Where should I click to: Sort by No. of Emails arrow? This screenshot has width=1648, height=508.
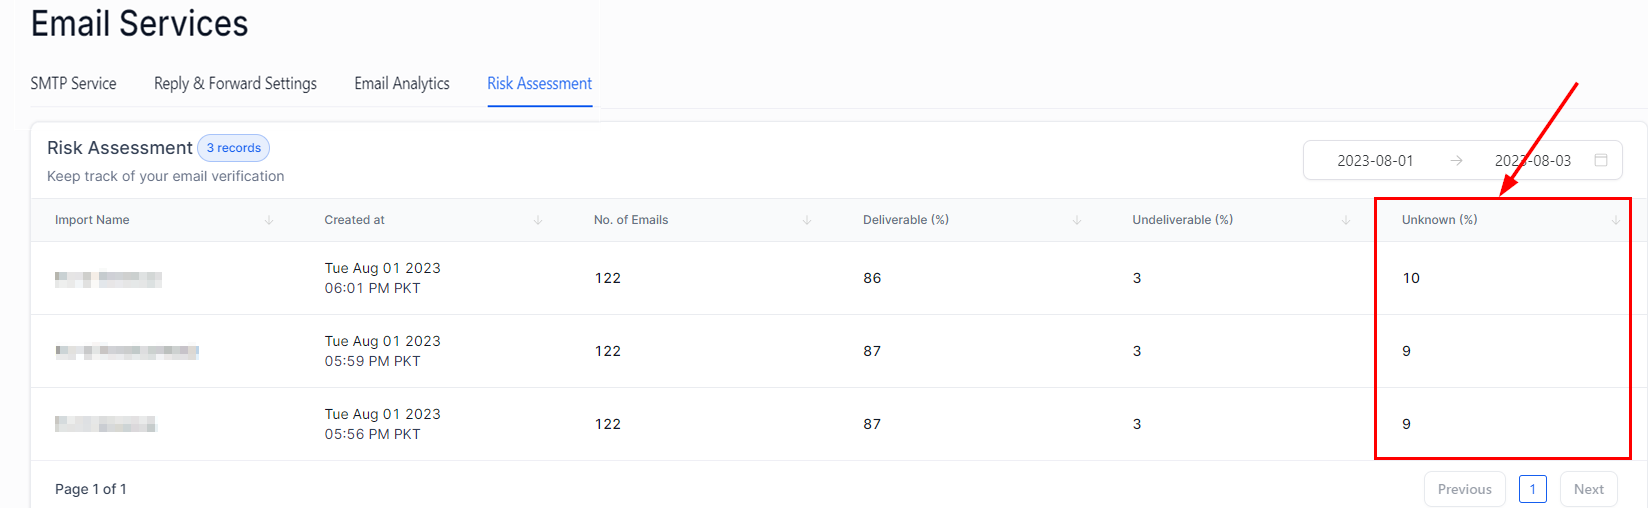point(807,220)
